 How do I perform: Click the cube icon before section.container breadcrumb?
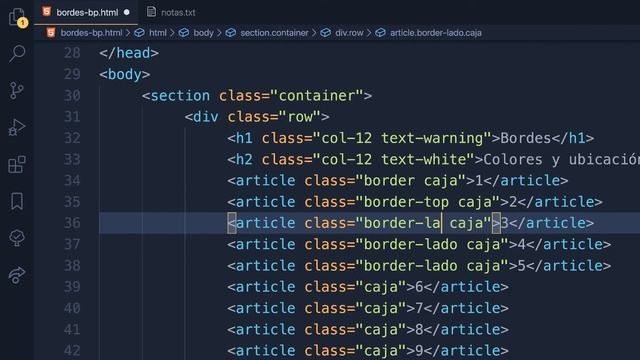click(x=231, y=33)
